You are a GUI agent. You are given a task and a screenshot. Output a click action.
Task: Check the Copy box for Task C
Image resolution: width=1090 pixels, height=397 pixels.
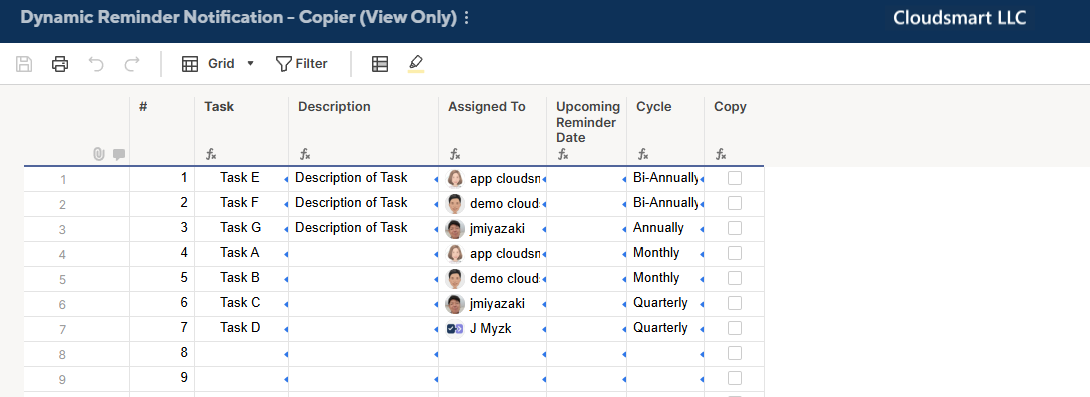(735, 303)
